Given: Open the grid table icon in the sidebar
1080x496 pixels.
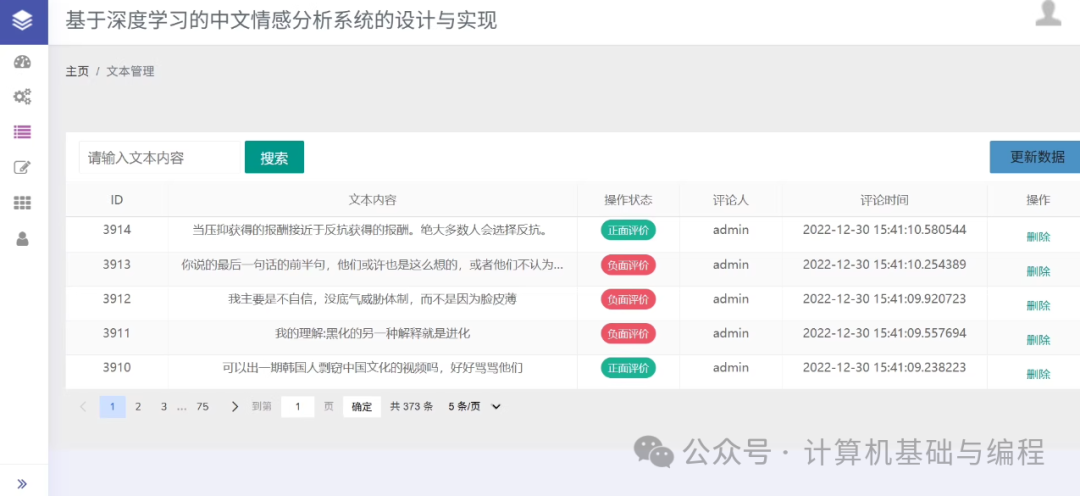Looking at the screenshot, I should click(x=23, y=203).
